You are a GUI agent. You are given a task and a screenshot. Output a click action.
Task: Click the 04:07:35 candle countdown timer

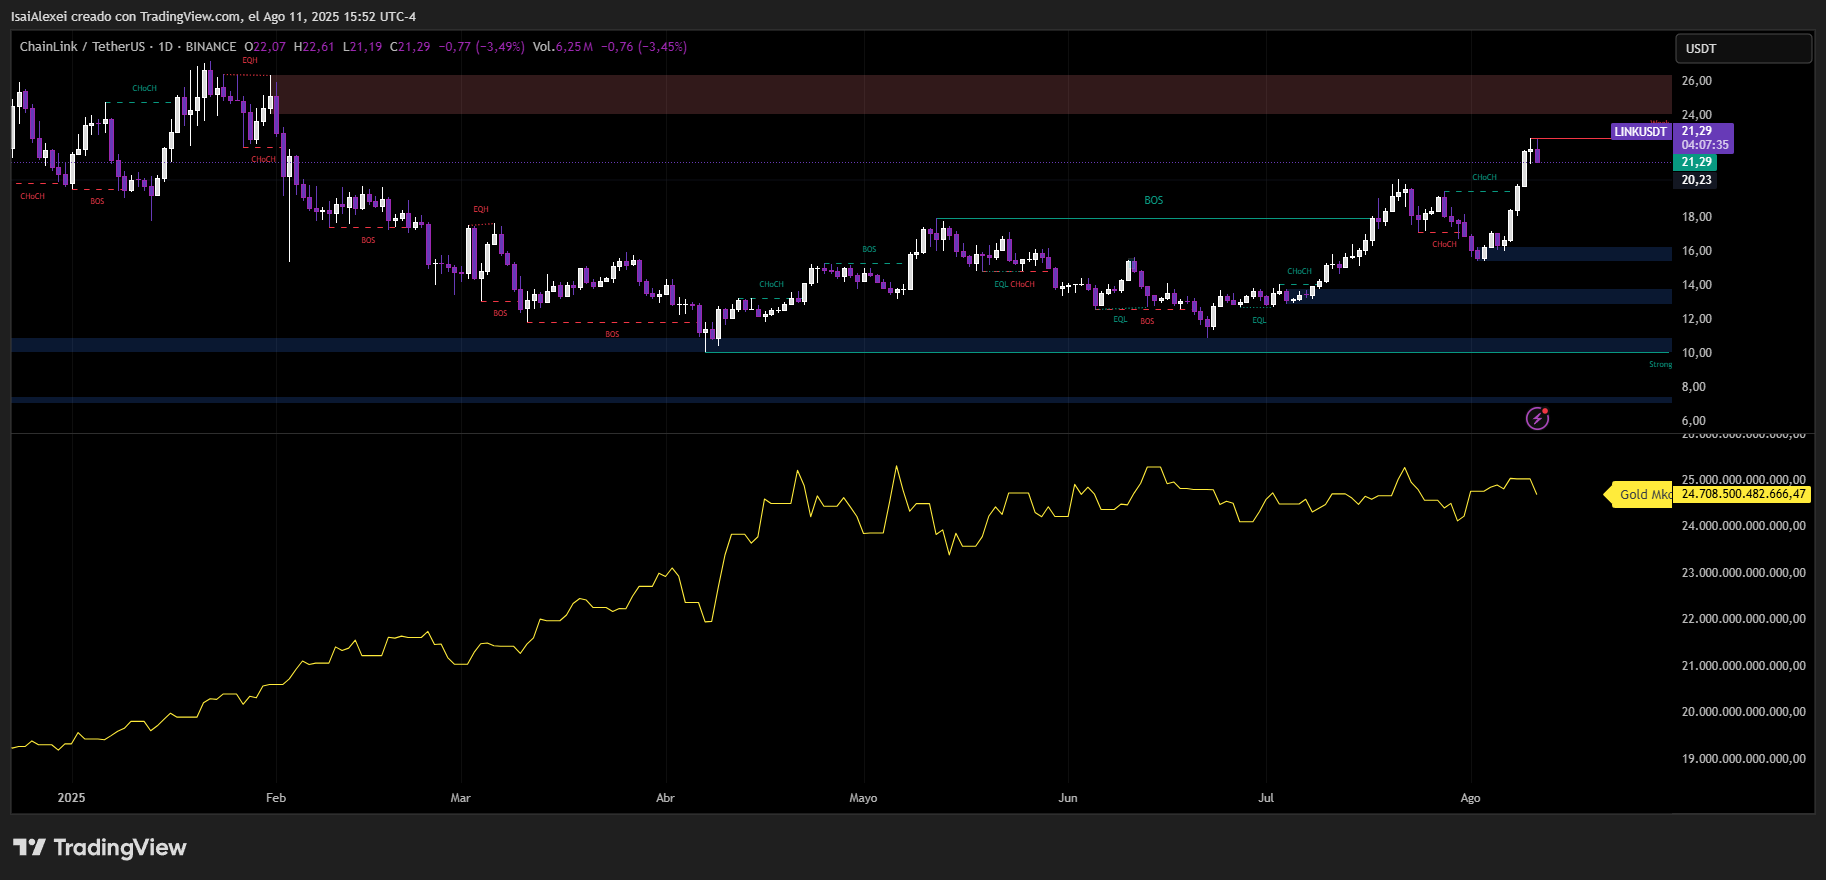[1704, 145]
